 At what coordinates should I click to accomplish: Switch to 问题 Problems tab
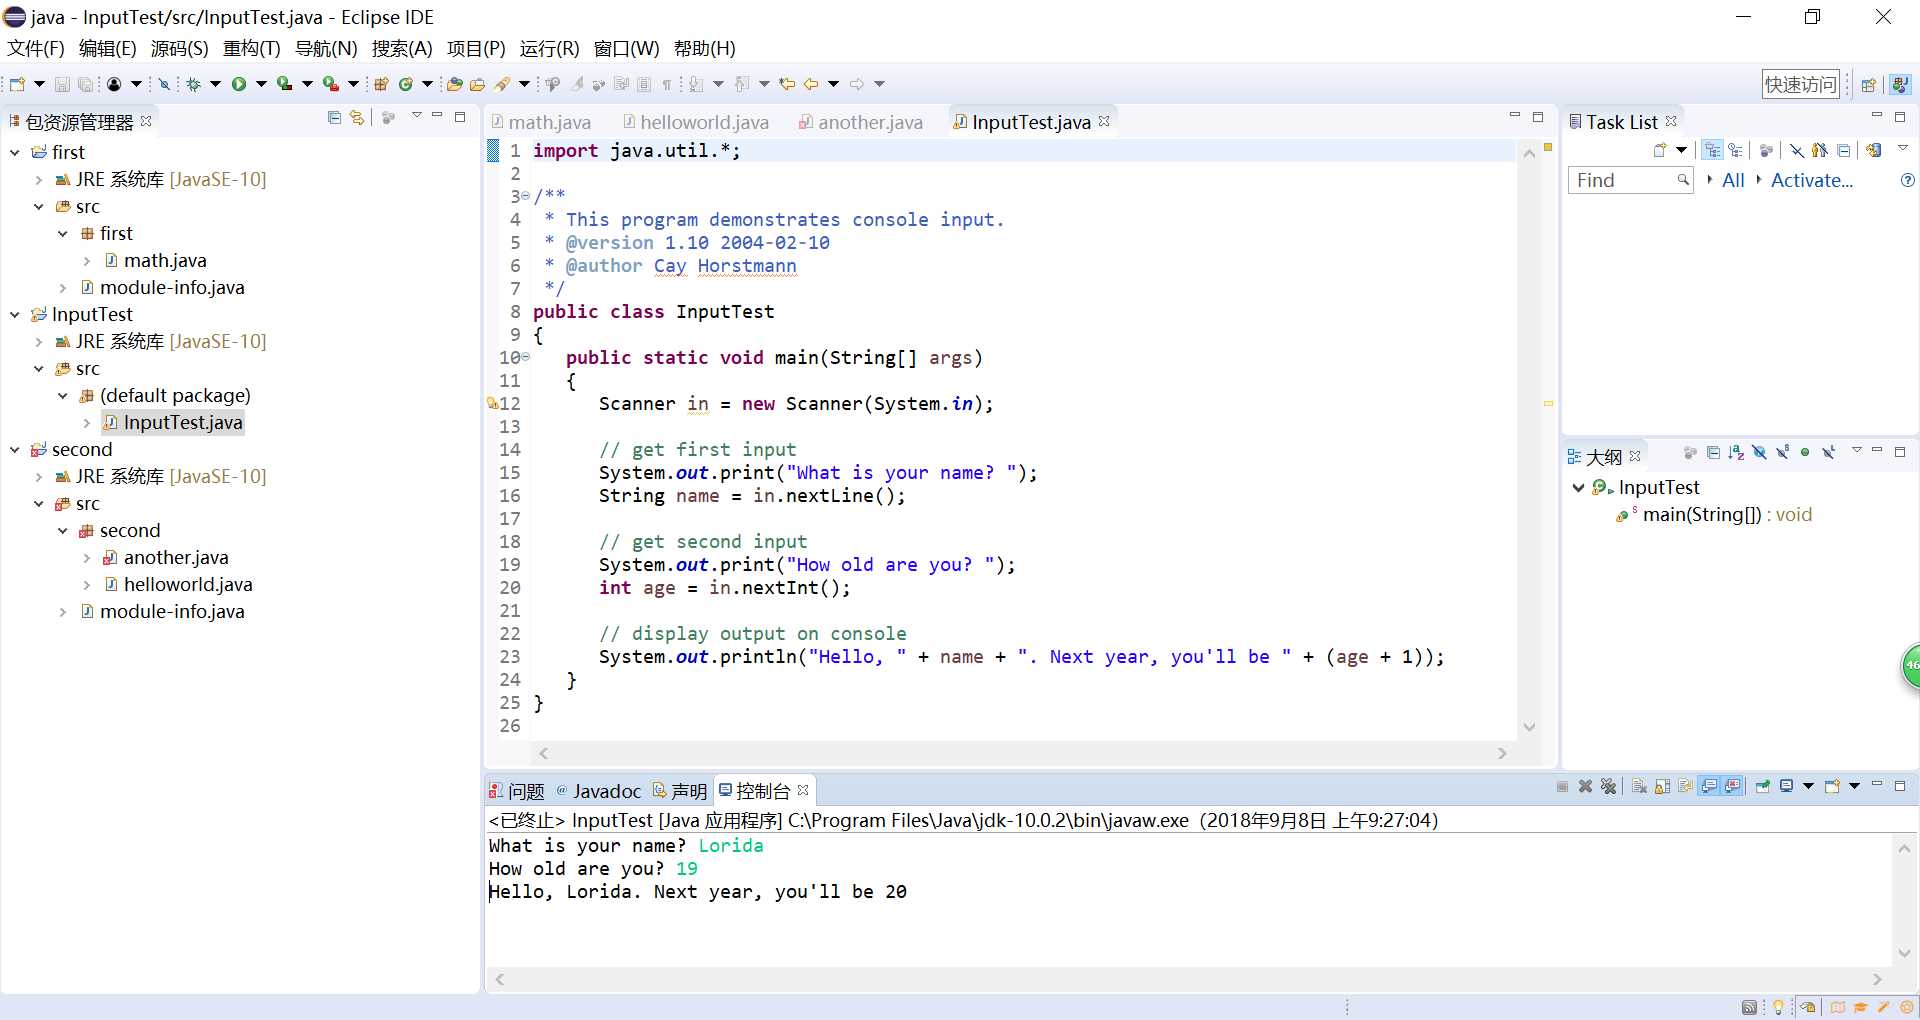point(517,791)
